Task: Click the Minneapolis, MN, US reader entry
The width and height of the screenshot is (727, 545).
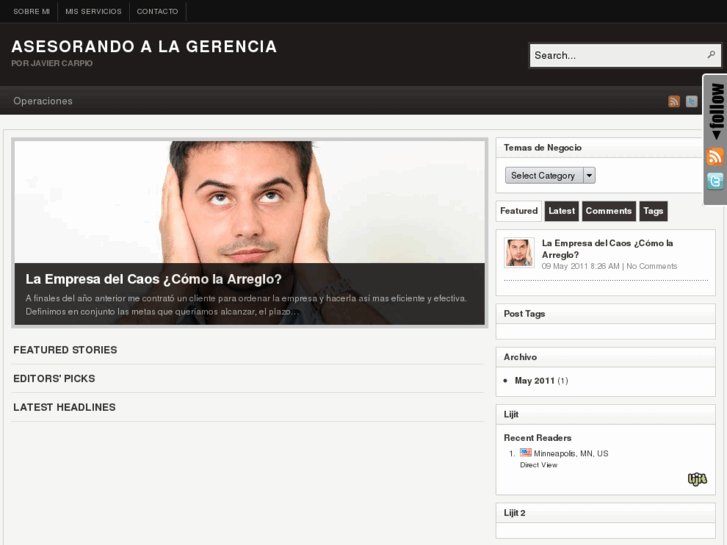Action: point(571,453)
